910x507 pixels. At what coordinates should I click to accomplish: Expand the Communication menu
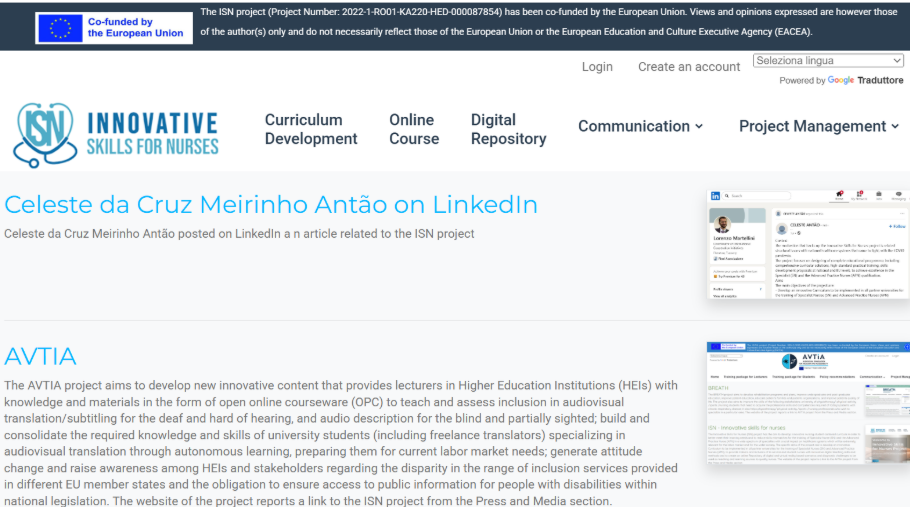point(640,126)
